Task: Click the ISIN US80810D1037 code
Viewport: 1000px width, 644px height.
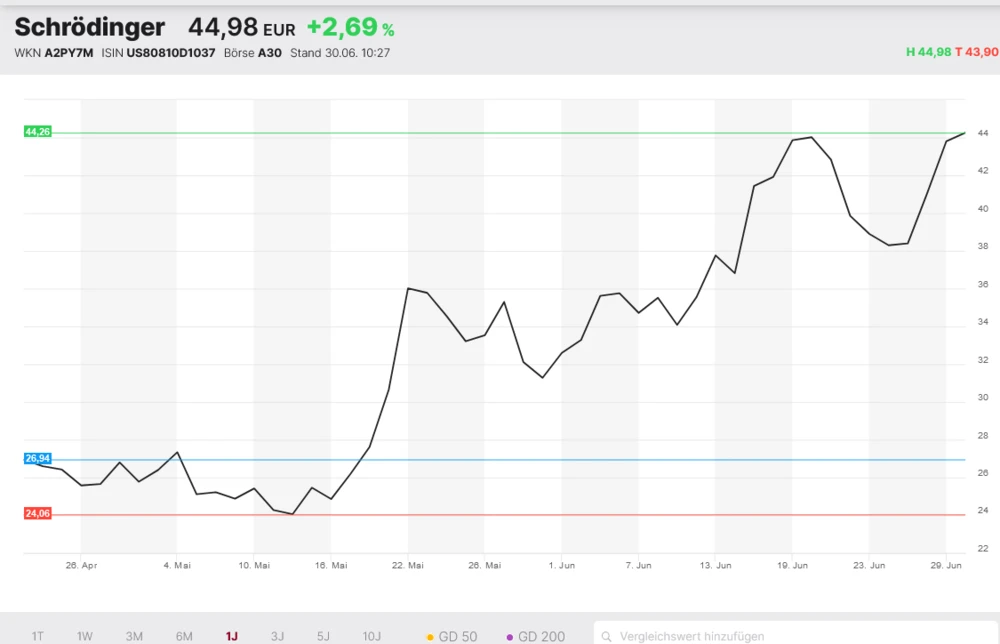Action: 171,52
